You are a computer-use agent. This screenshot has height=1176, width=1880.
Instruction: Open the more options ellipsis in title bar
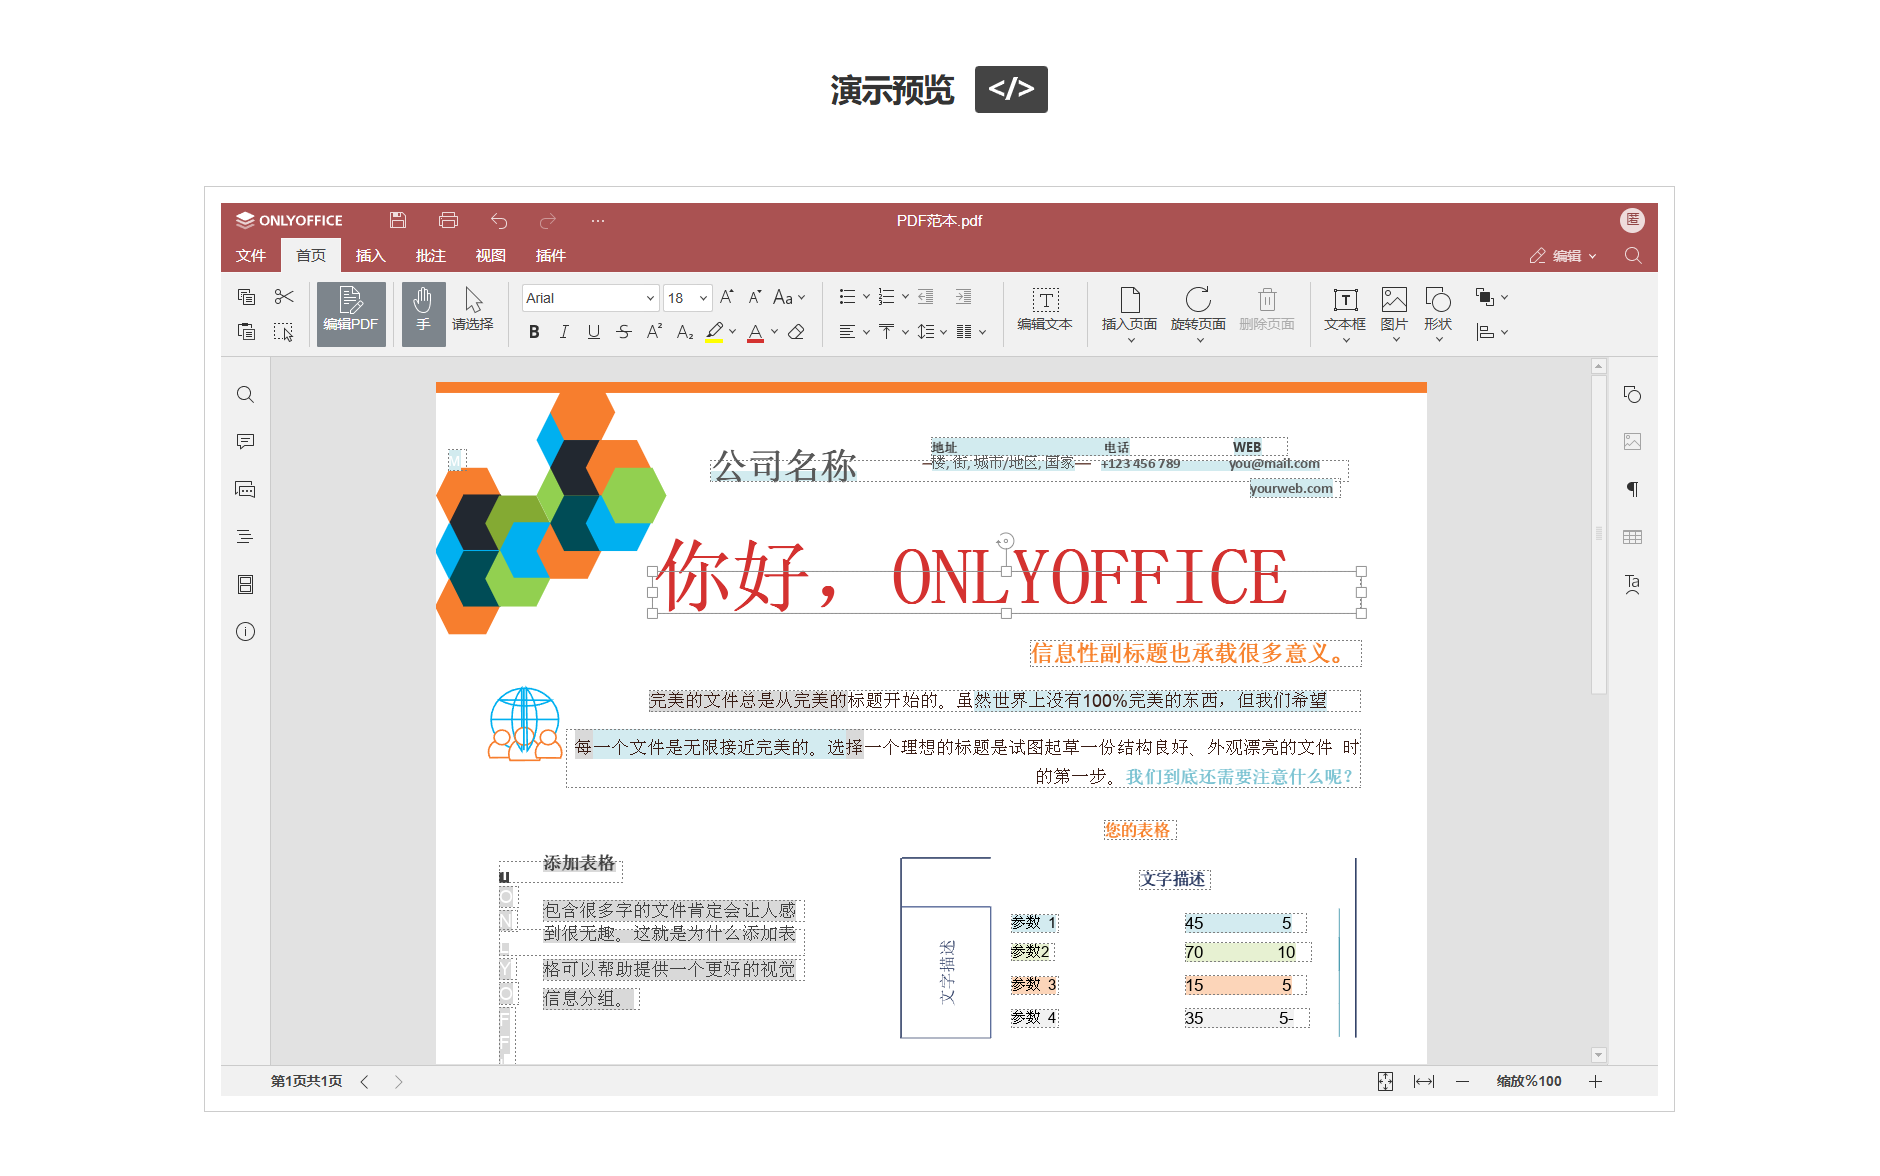(x=598, y=220)
